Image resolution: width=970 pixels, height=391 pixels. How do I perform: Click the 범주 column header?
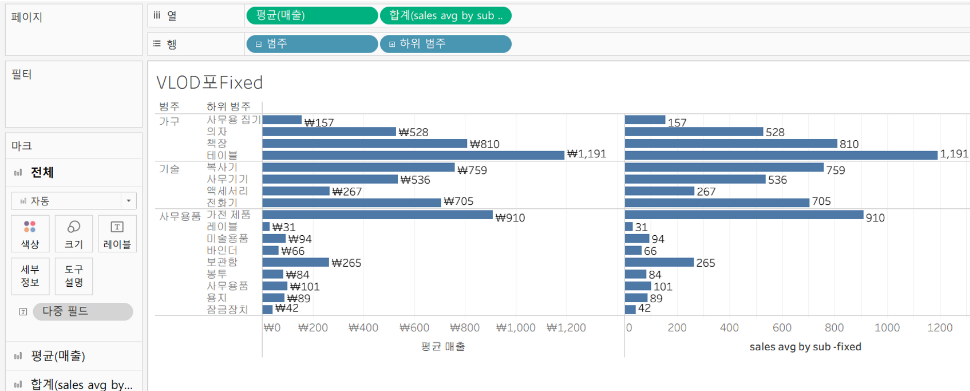[x=169, y=107]
